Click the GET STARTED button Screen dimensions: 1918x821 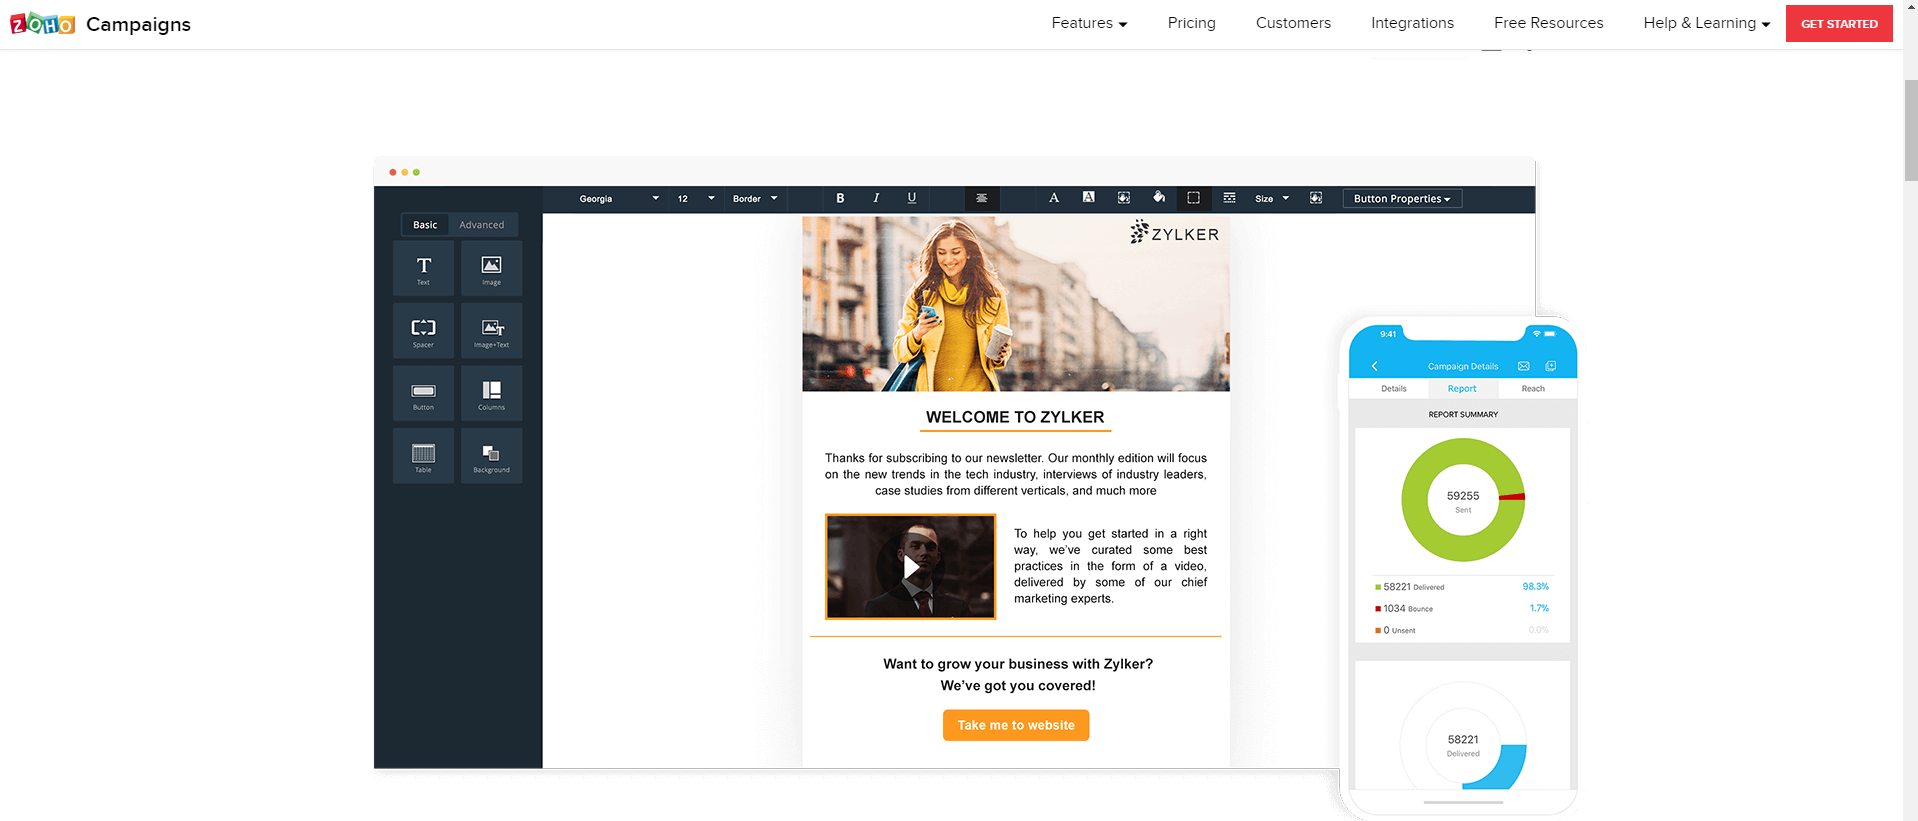click(x=1839, y=24)
